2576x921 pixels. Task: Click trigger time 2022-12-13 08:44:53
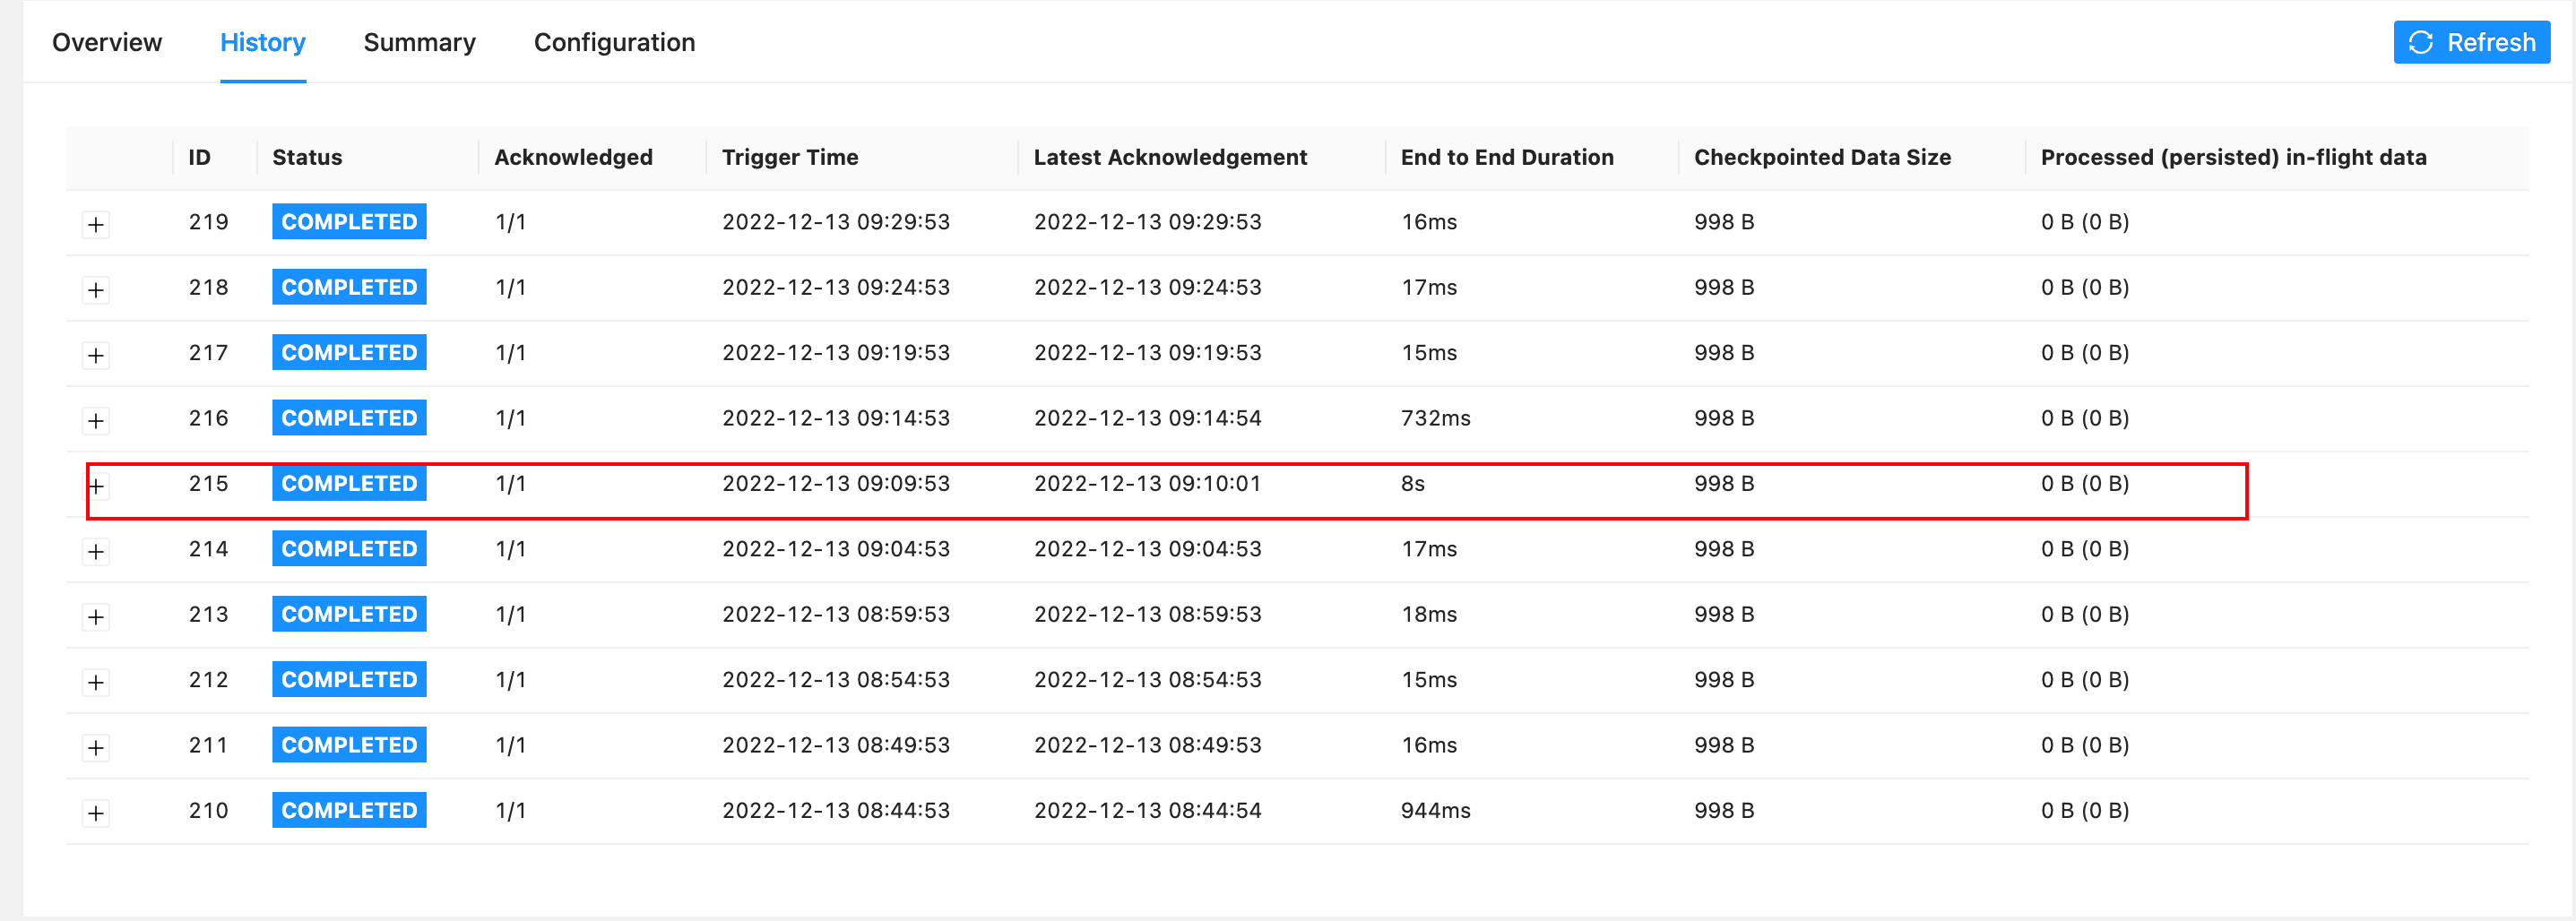(836, 810)
